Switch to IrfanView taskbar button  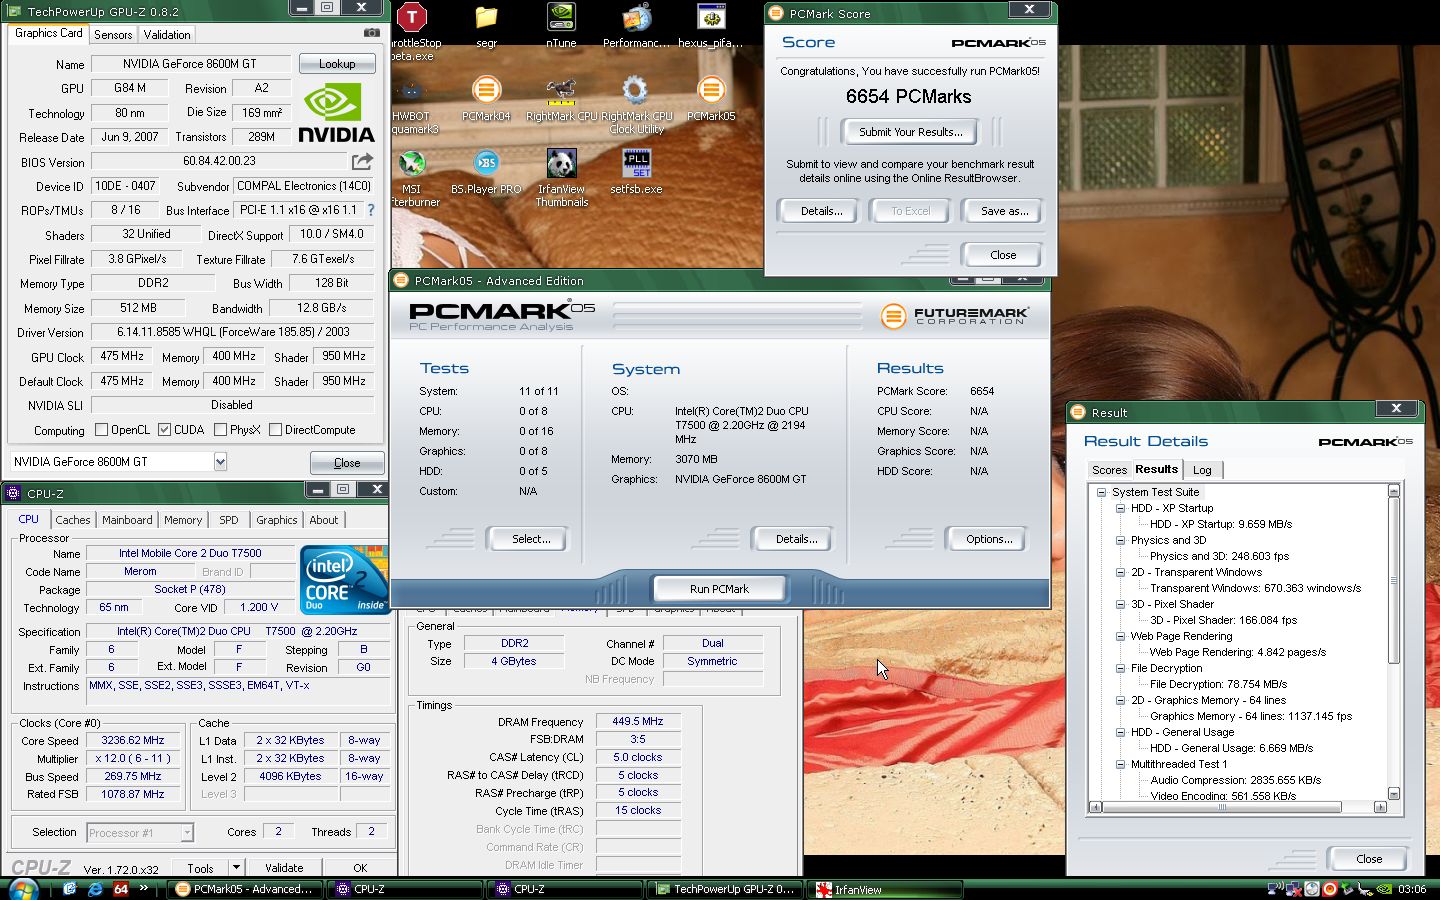pos(885,889)
